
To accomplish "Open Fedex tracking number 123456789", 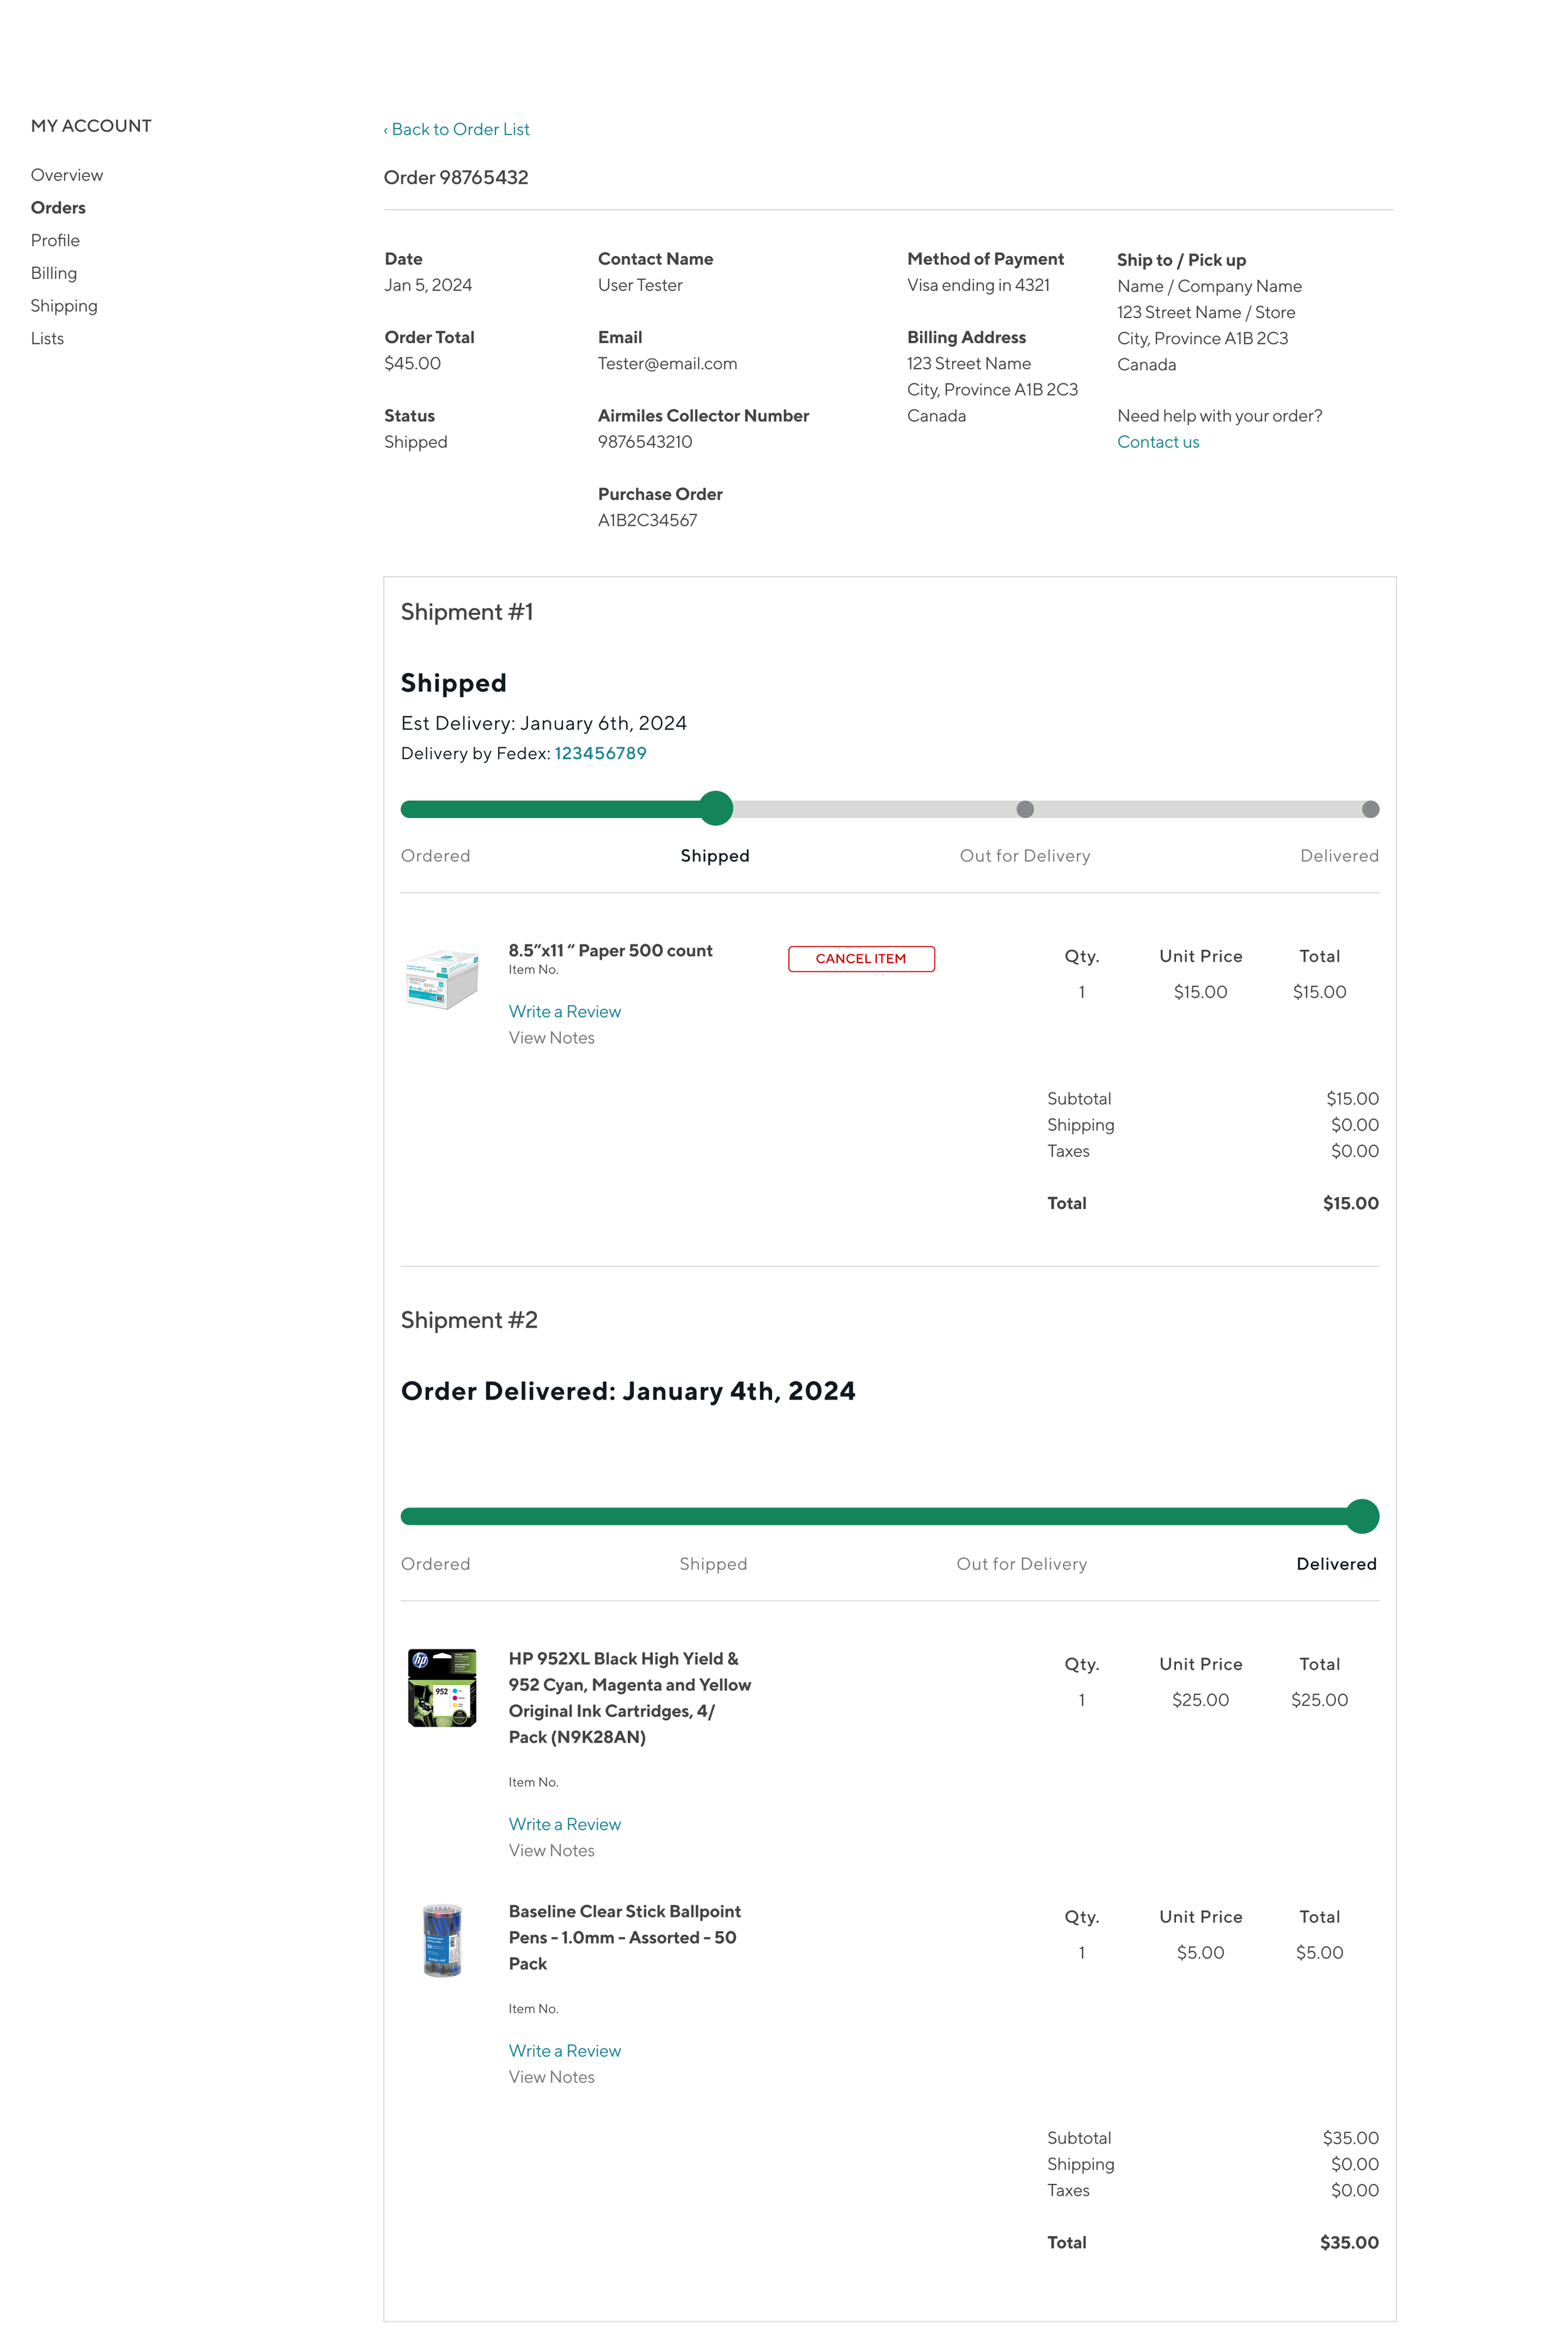I will (600, 753).
